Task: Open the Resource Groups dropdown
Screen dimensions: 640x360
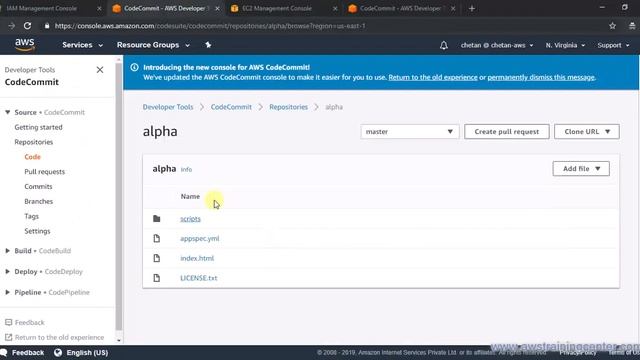Action: point(153,45)
